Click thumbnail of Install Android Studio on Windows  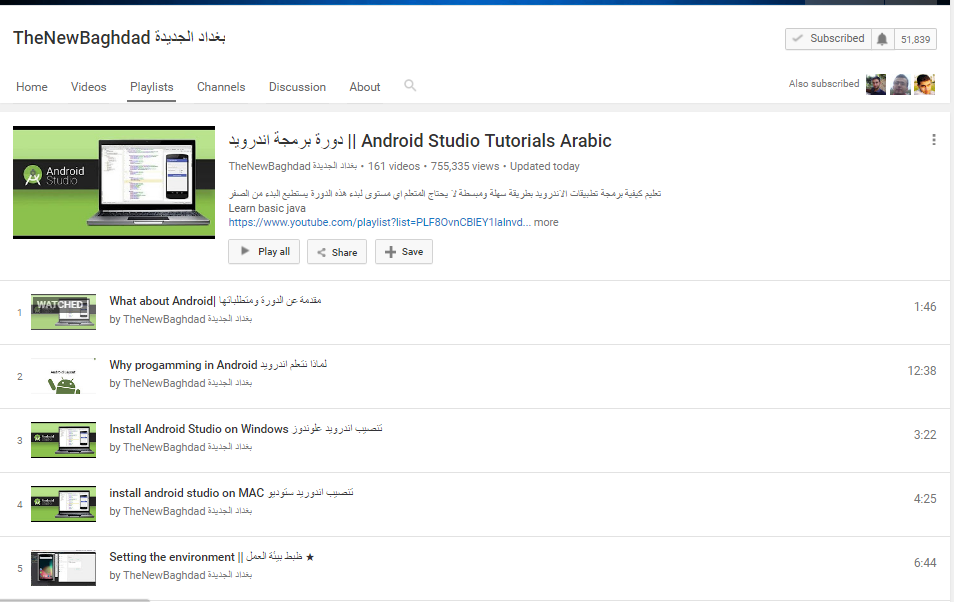(63, 440)
